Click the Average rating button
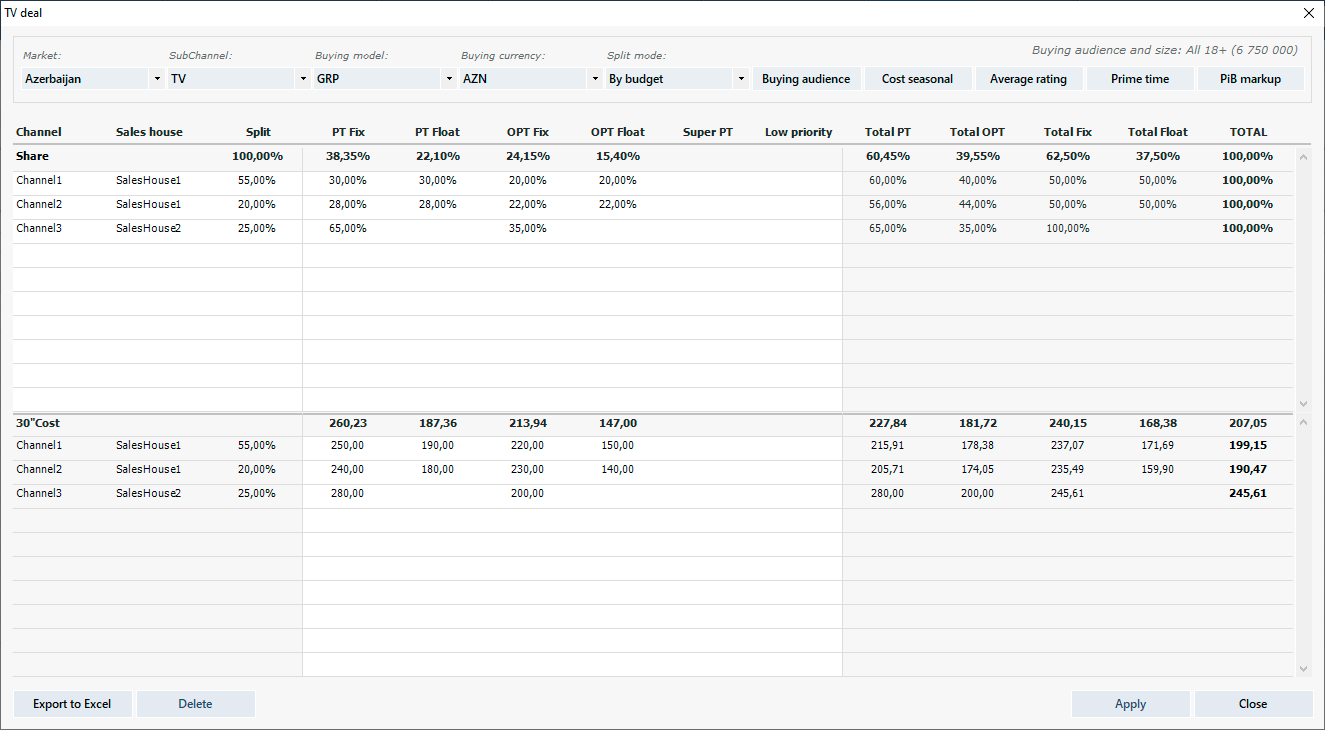The width and height of the screenshot is (1325, 730). (1028, 79)
